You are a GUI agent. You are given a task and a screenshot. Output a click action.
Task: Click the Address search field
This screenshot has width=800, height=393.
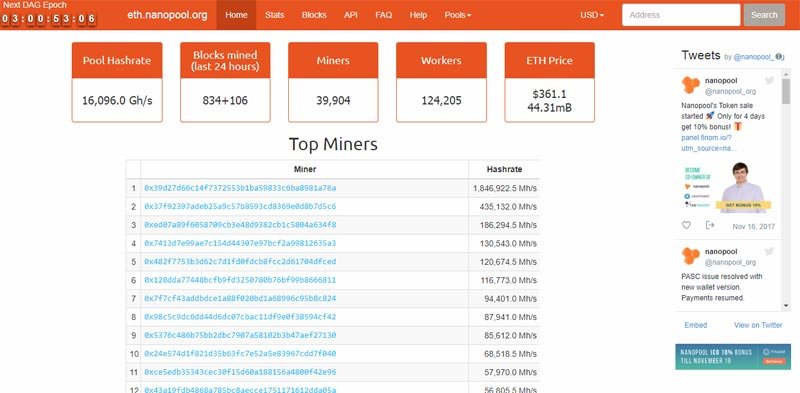681,15
